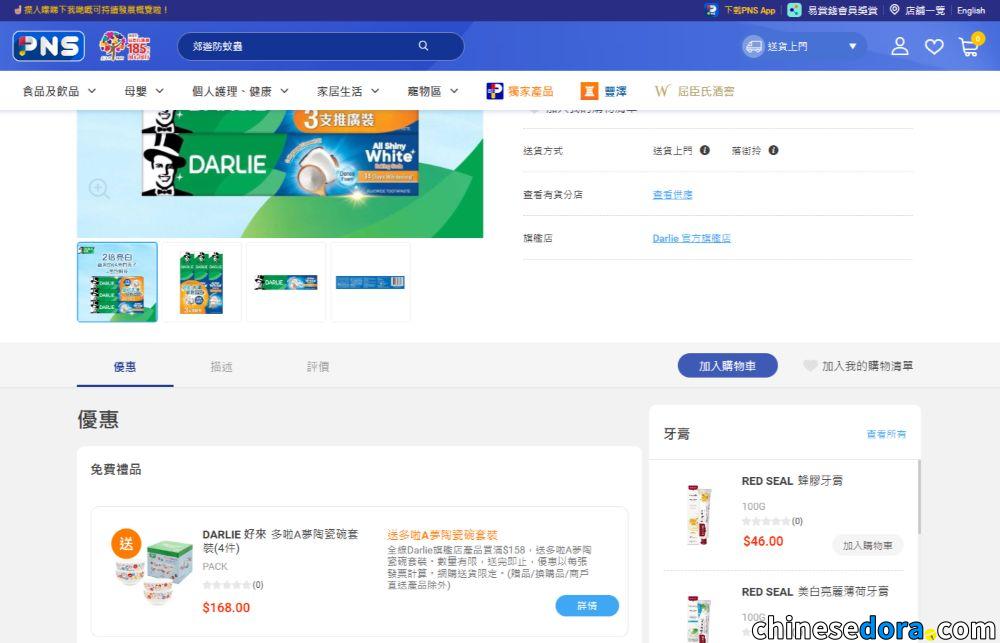Expand the 食品及飲品 category menu
Image resolution: width=1000 pixels, height=643 pixels.
[x=59, y=91]
